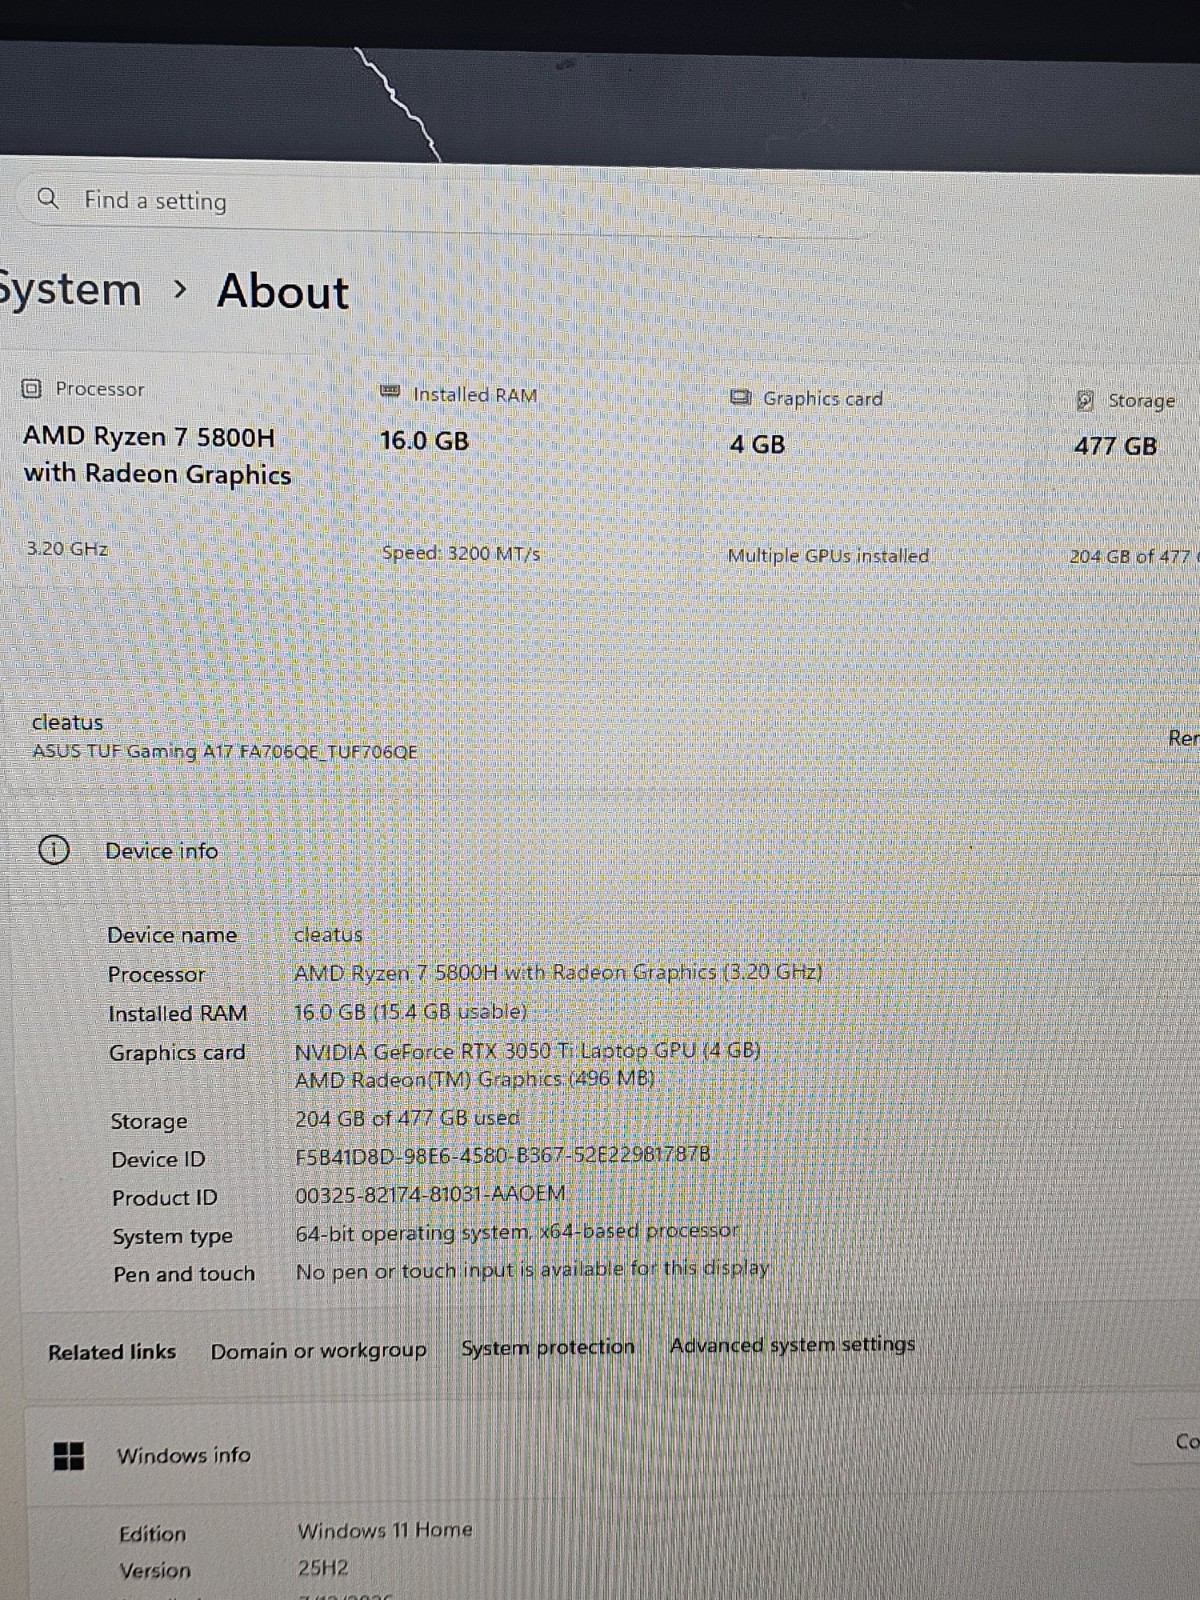Open Advanced system settings link
The height and width of the screenshot is (1600, 1200).
(793, 1345)
